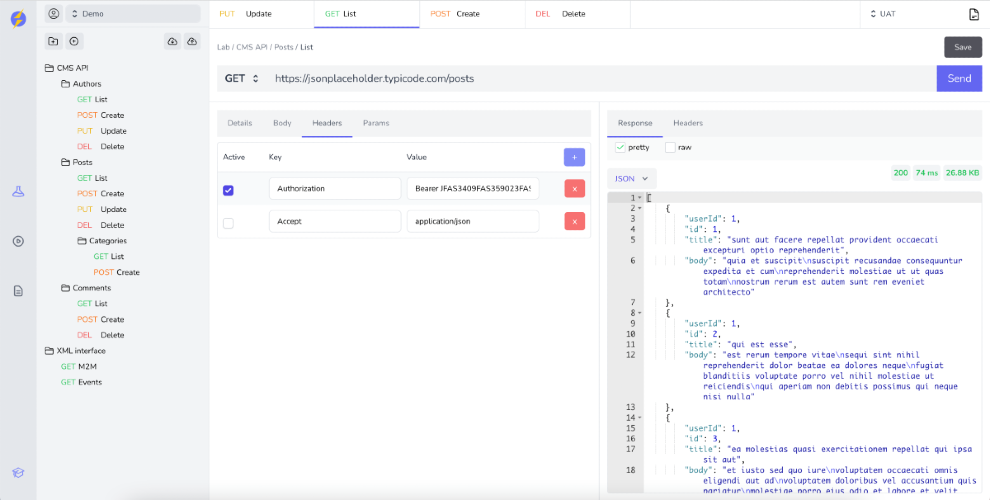Click the user account avatar icon
The width and height of the screenshot is (990, 500).
[53, 14]
